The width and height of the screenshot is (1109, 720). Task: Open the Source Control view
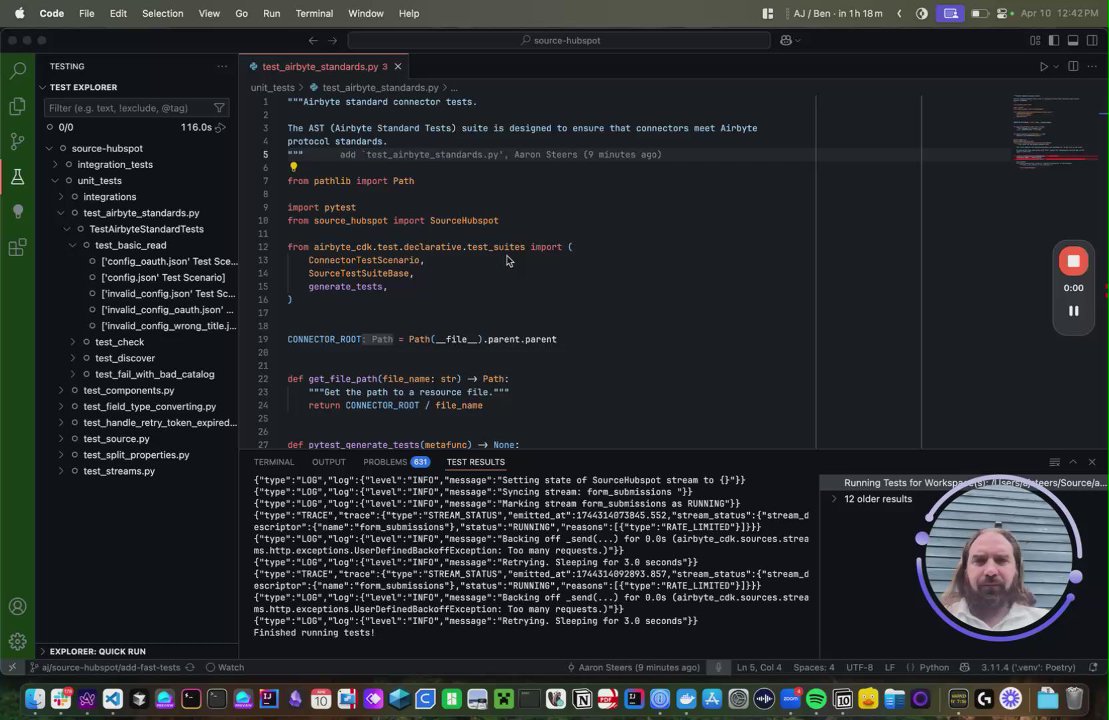17,141
